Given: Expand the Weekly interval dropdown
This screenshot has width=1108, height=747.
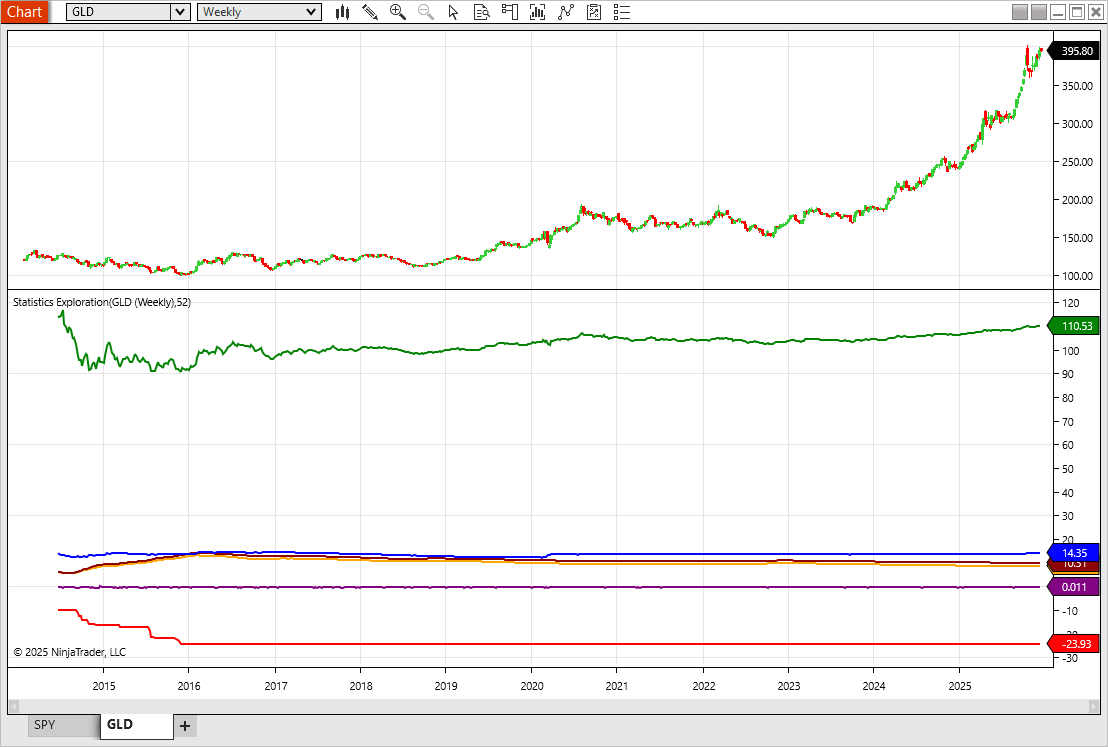Looking at the screenshot, I should [x=311, y=12].
